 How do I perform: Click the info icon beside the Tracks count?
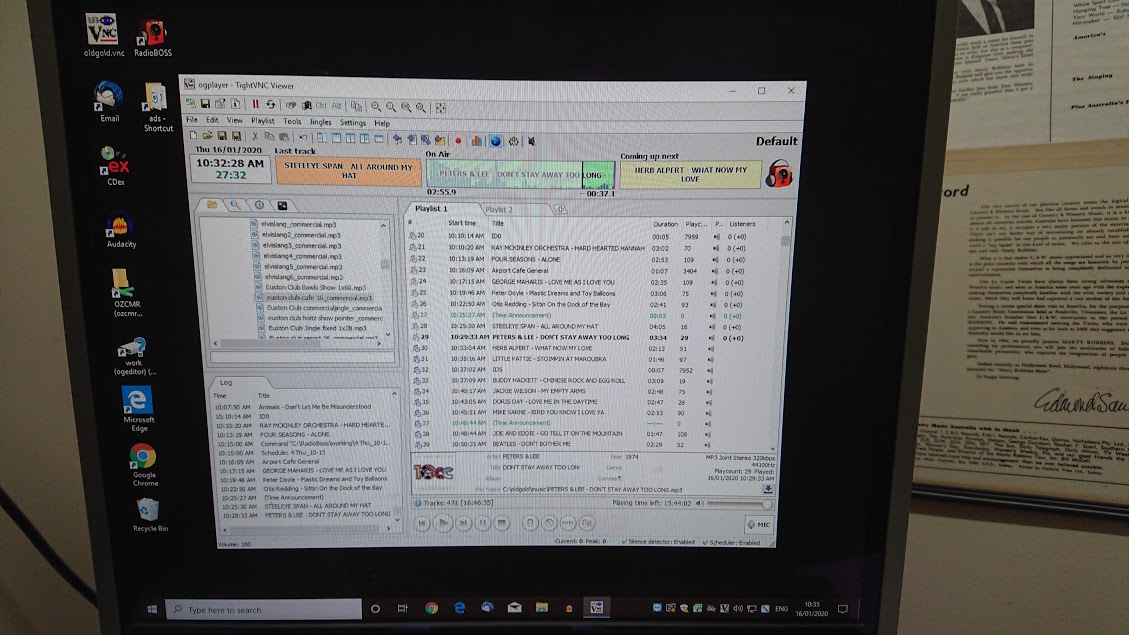[418, 503]
